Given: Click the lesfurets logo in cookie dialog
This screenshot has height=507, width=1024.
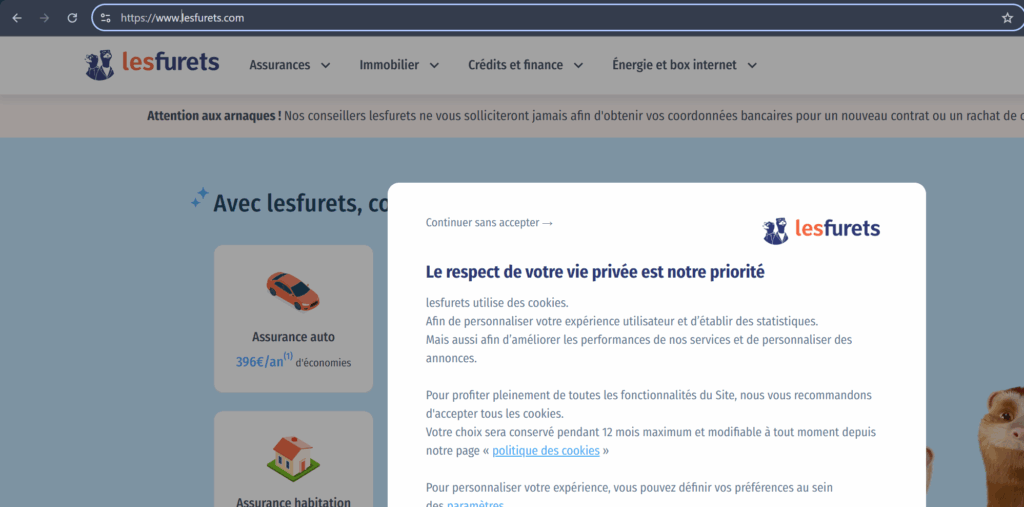Looking at the screenshot, I should [821, 230].
